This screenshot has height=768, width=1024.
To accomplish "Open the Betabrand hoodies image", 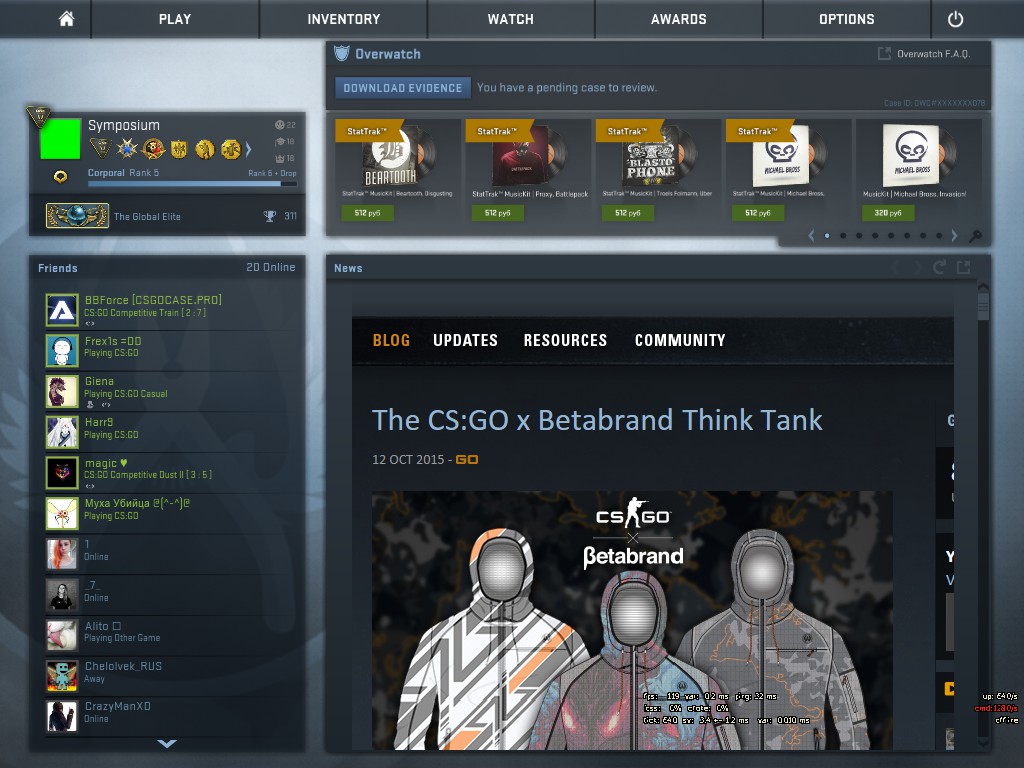I will point(632,620).
